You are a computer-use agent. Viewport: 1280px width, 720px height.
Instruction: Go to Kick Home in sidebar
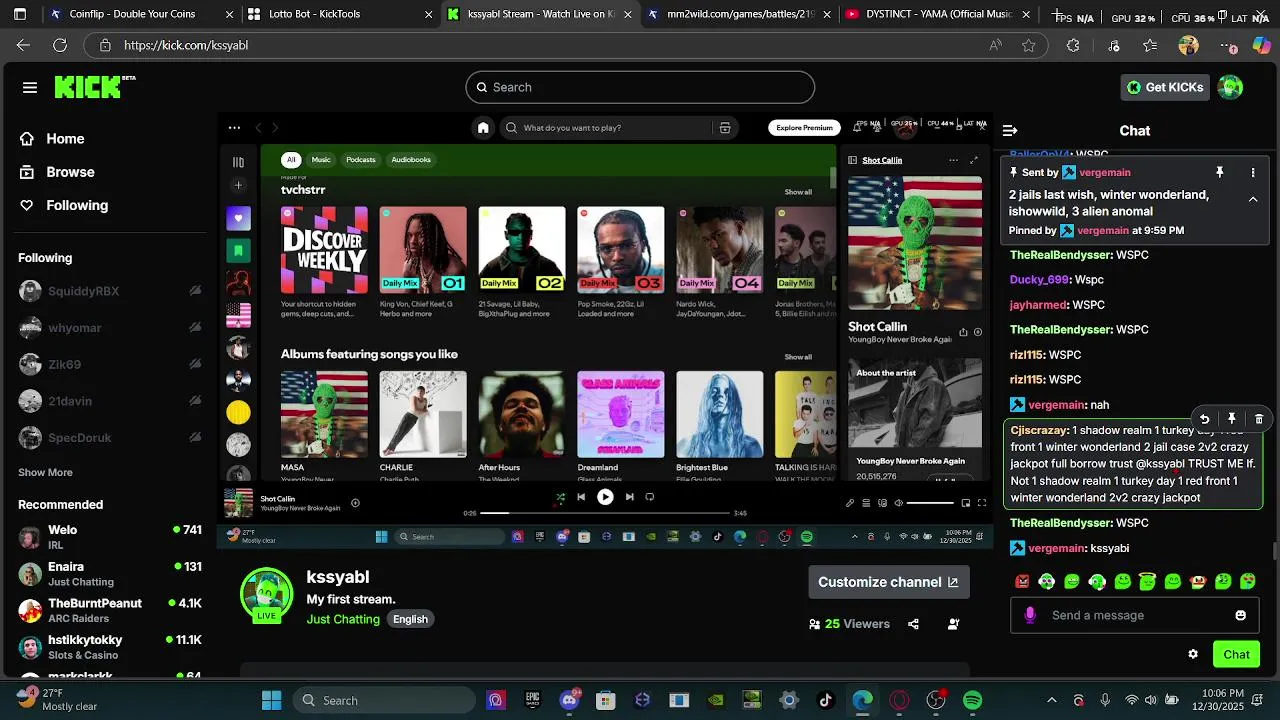(64, 139)
